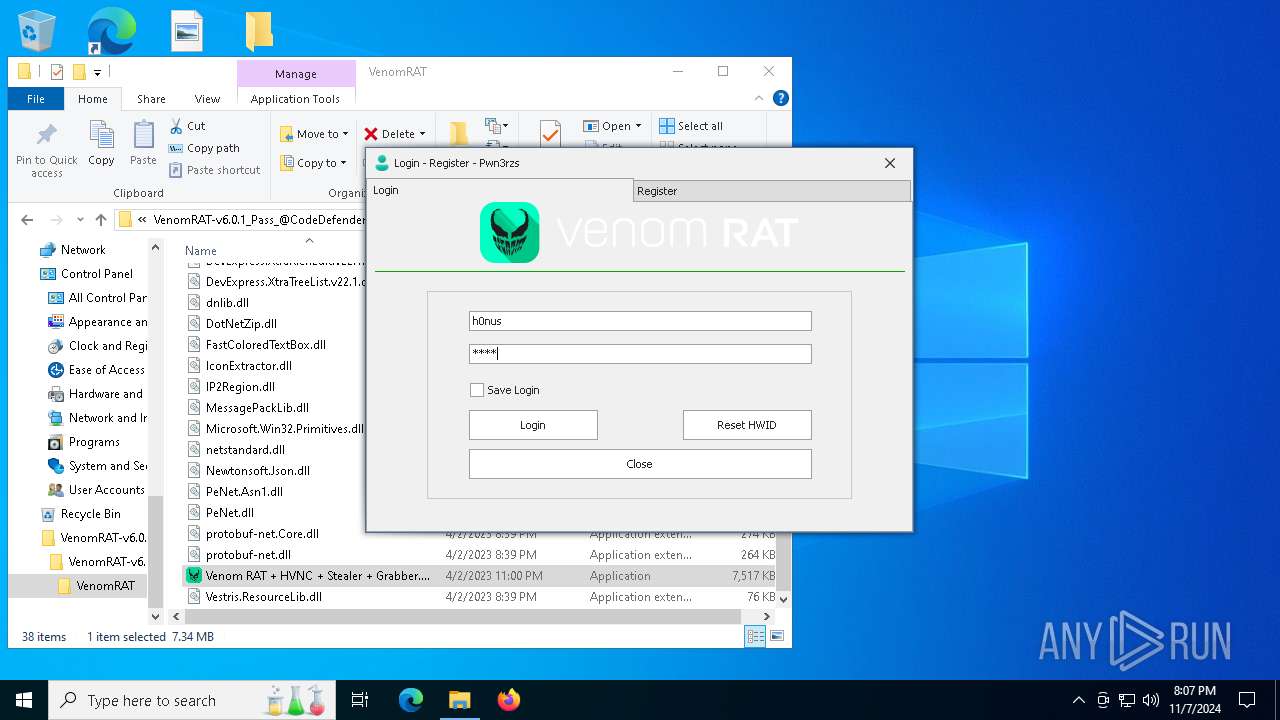Open the yellow folder on desktop
Image resolution: width=1280 pixels, height=720 pixels.
(x=258, y=30)
